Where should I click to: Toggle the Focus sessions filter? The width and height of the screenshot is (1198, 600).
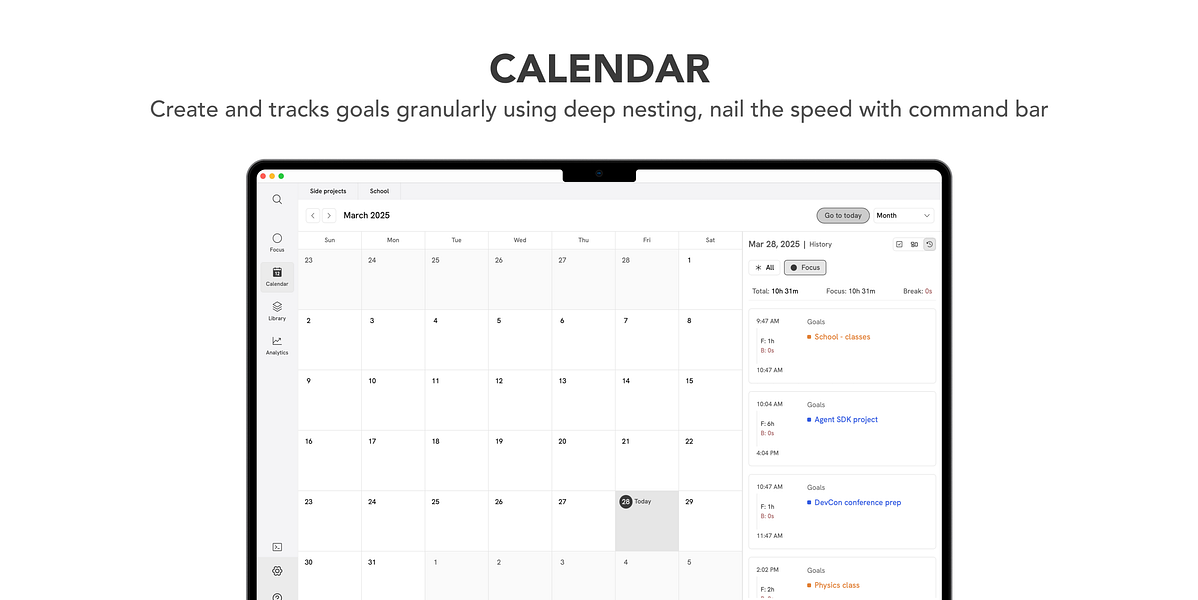tap(805, 268)
